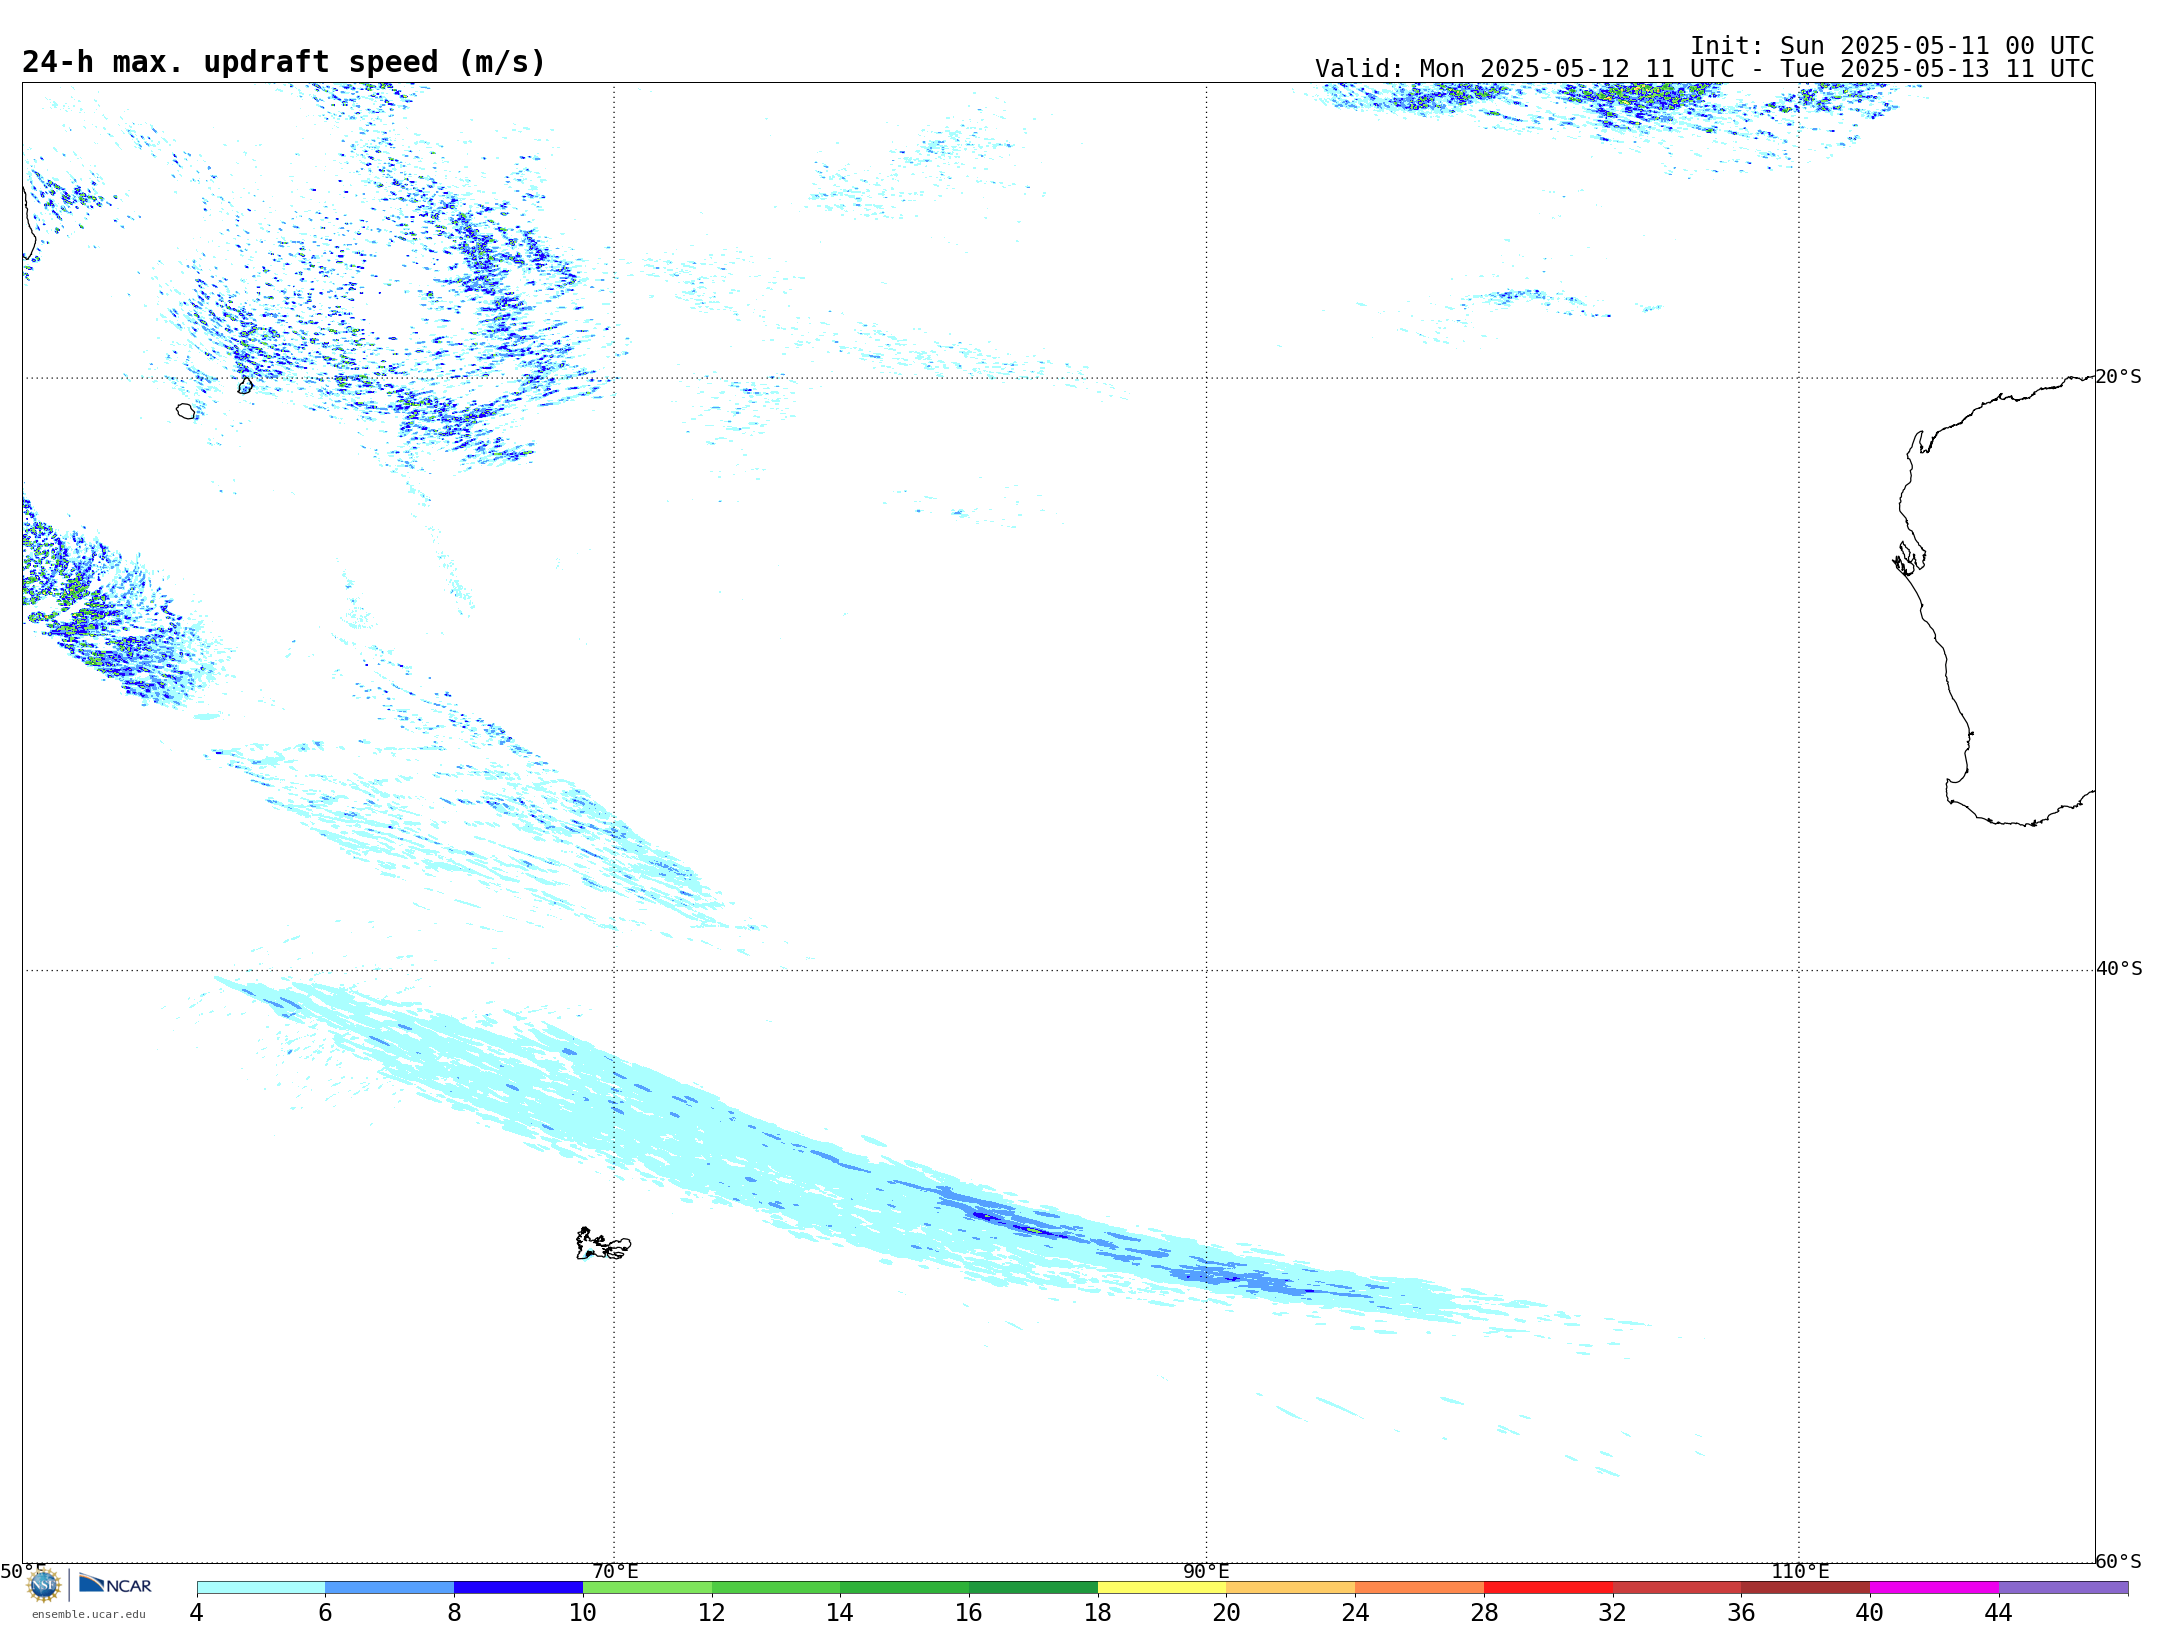
Task: Click the dark blue 8–10 m/s swatch
Action: coord(518,1588)
